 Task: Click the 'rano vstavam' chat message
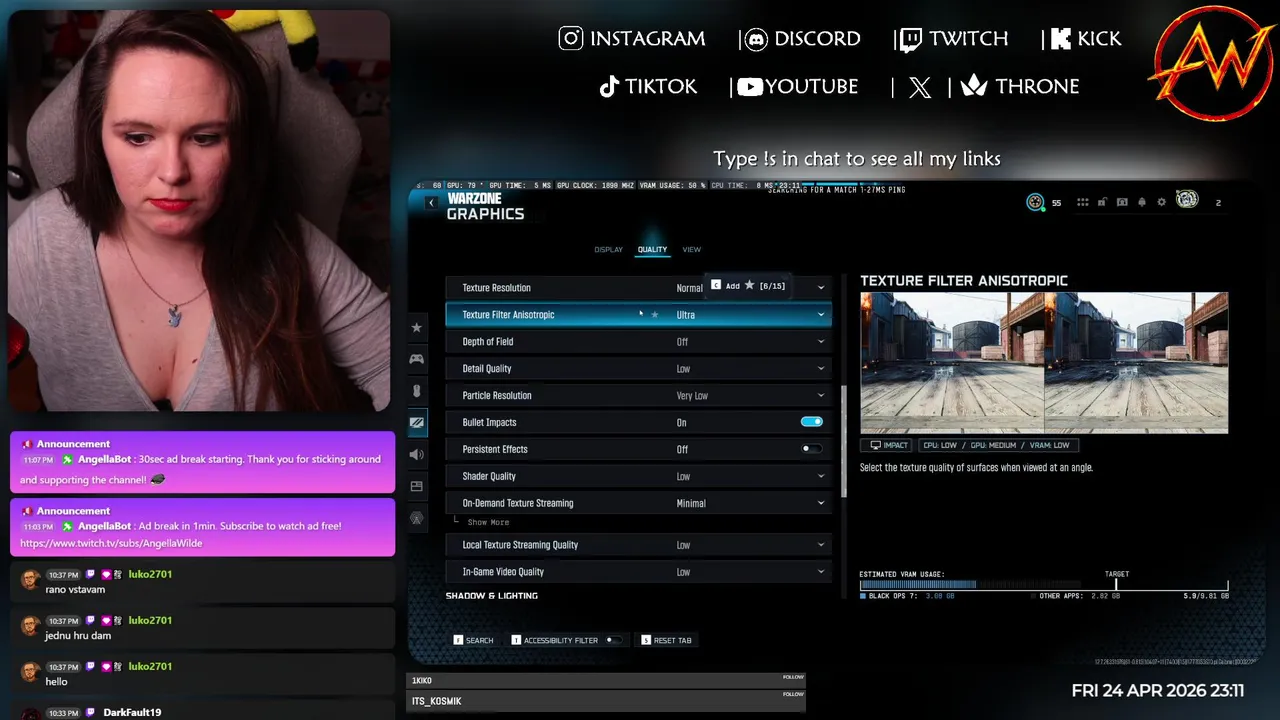(75, 590)
